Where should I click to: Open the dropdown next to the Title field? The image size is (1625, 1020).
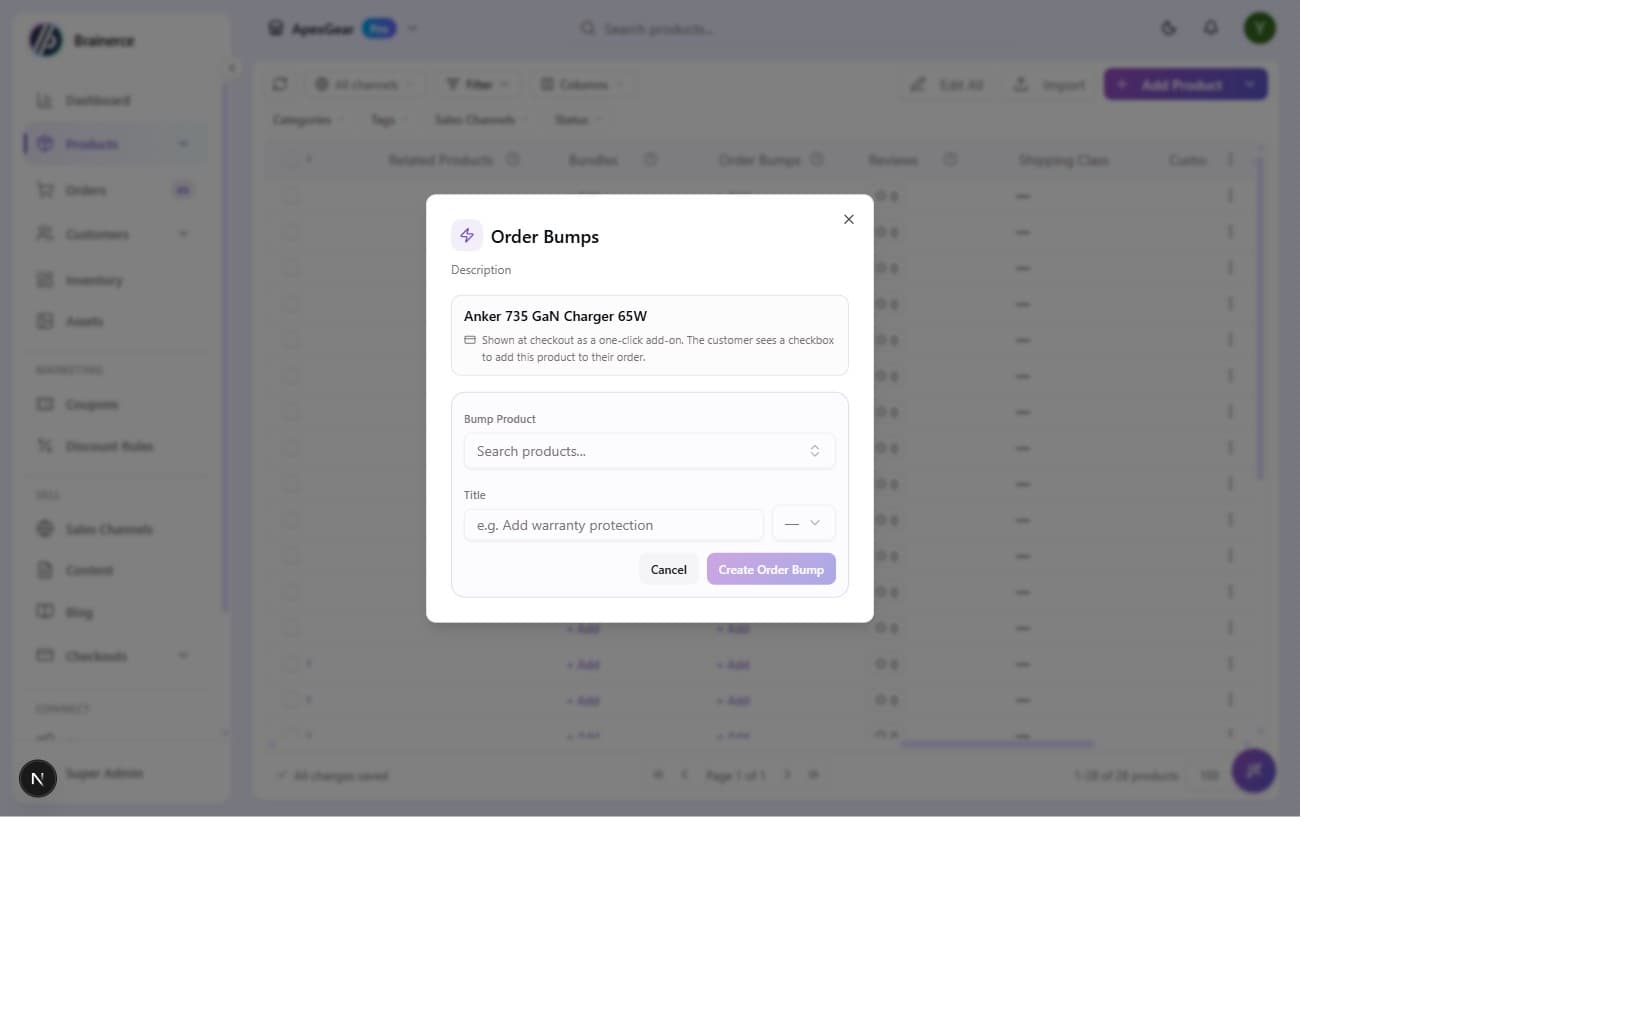click(x=803, y=524)
